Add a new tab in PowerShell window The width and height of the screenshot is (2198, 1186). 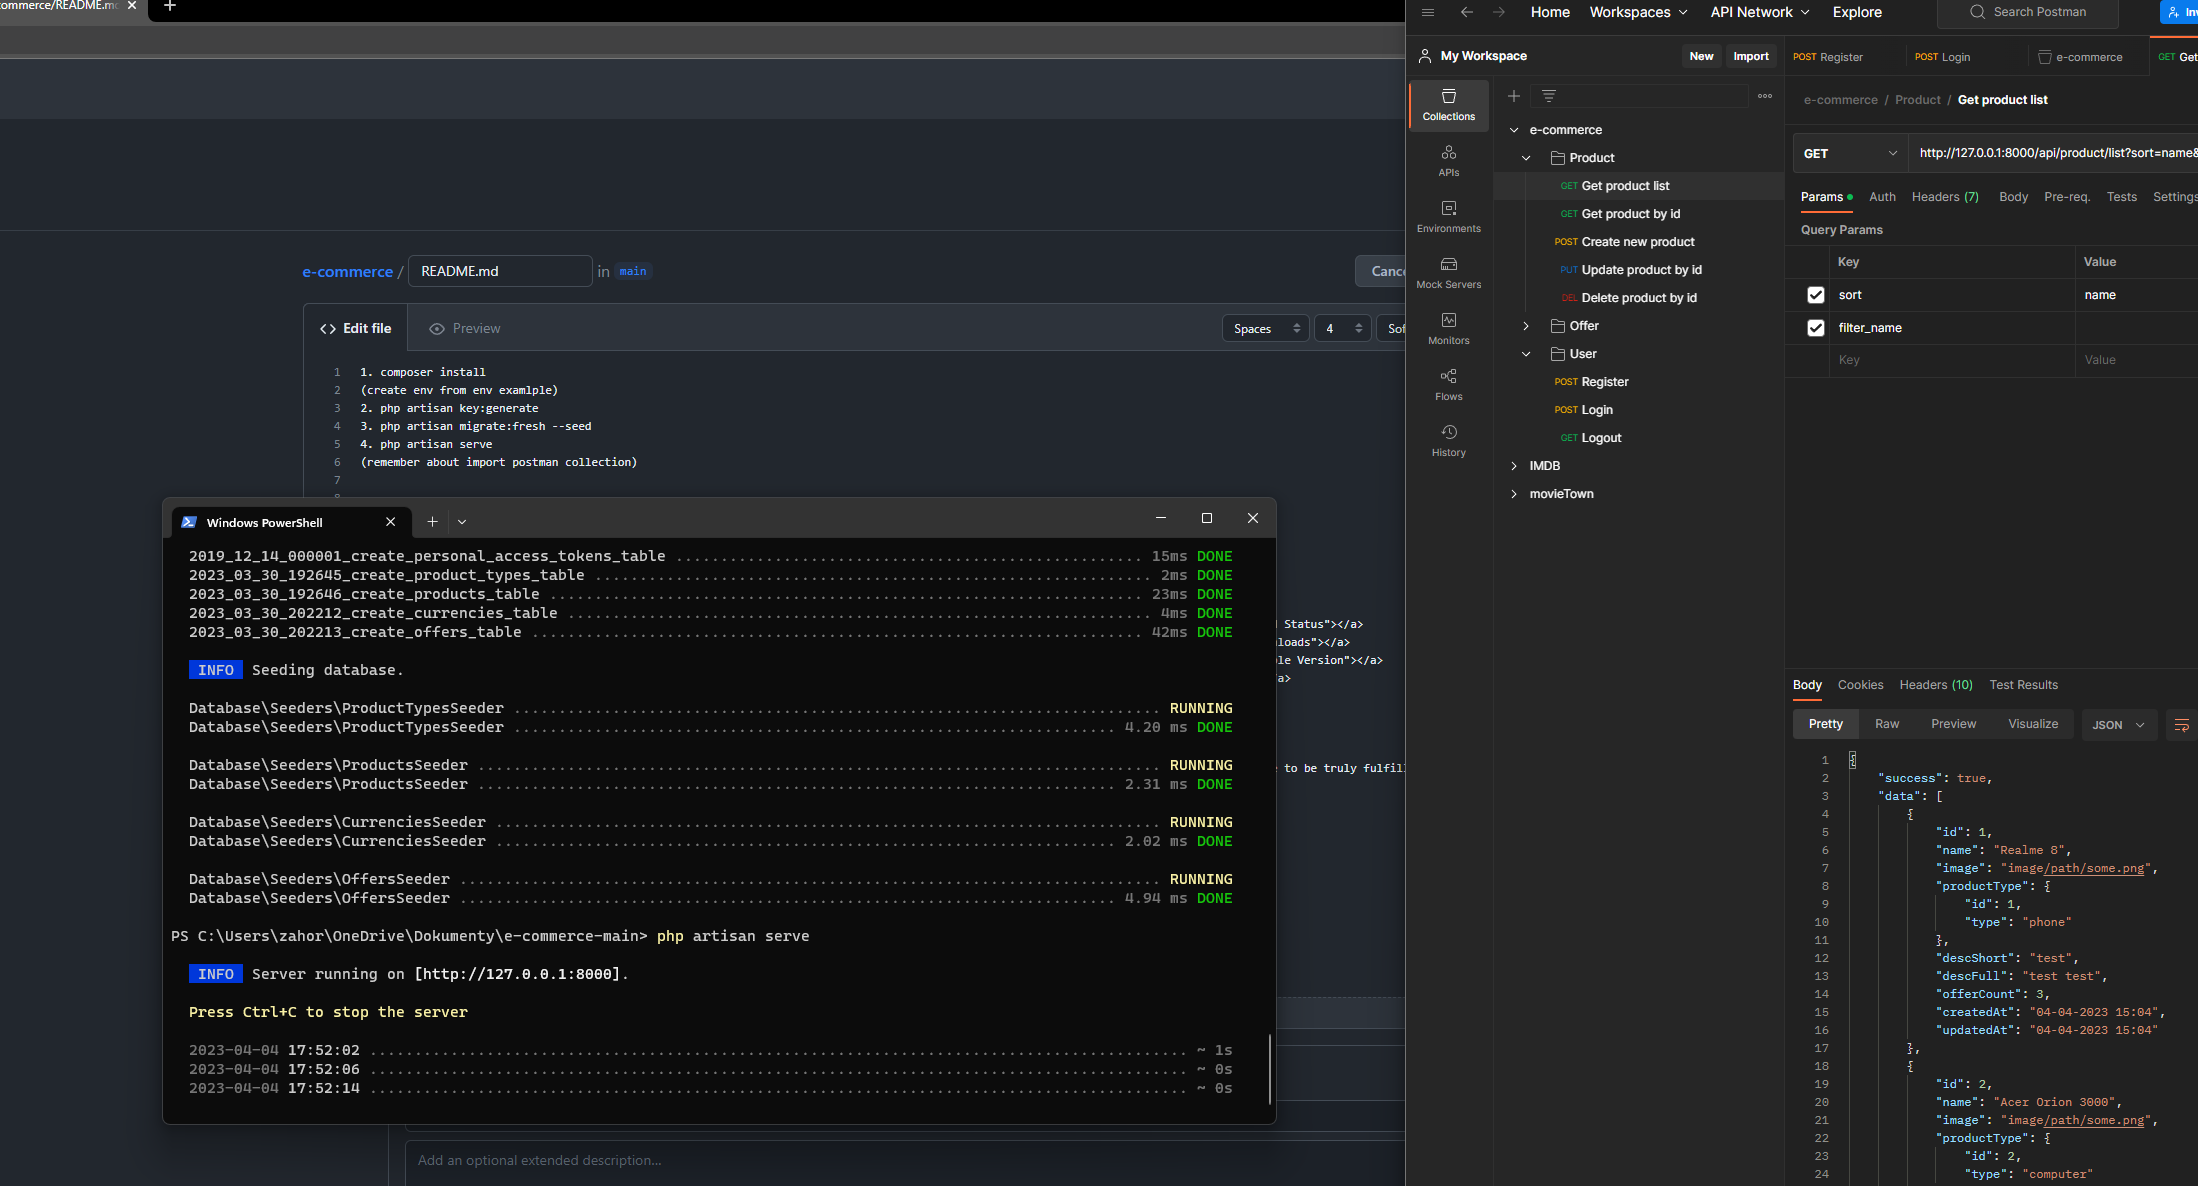click(x=432, y=522)
